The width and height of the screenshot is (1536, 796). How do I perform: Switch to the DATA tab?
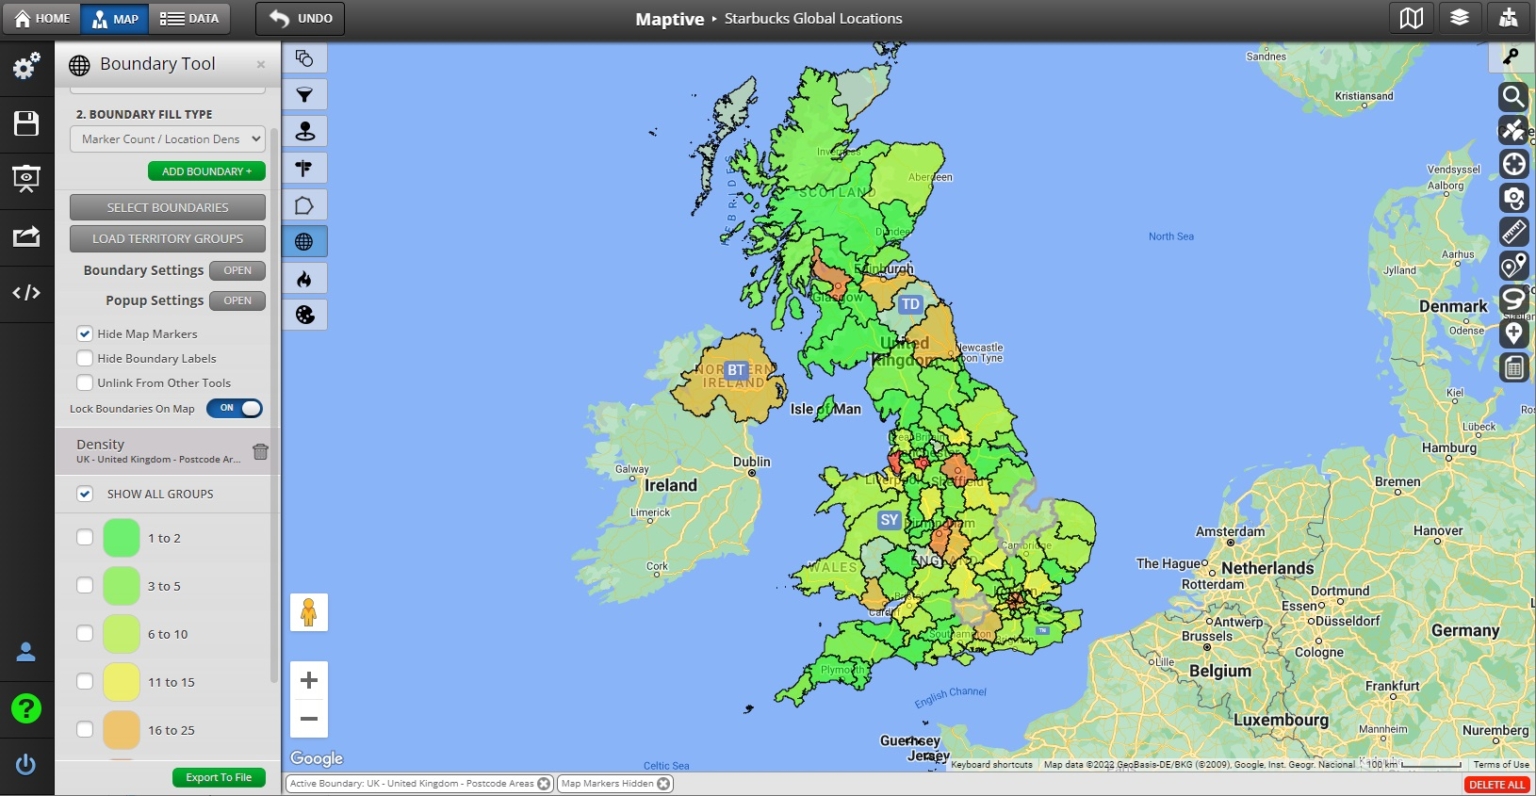[190, 19]
